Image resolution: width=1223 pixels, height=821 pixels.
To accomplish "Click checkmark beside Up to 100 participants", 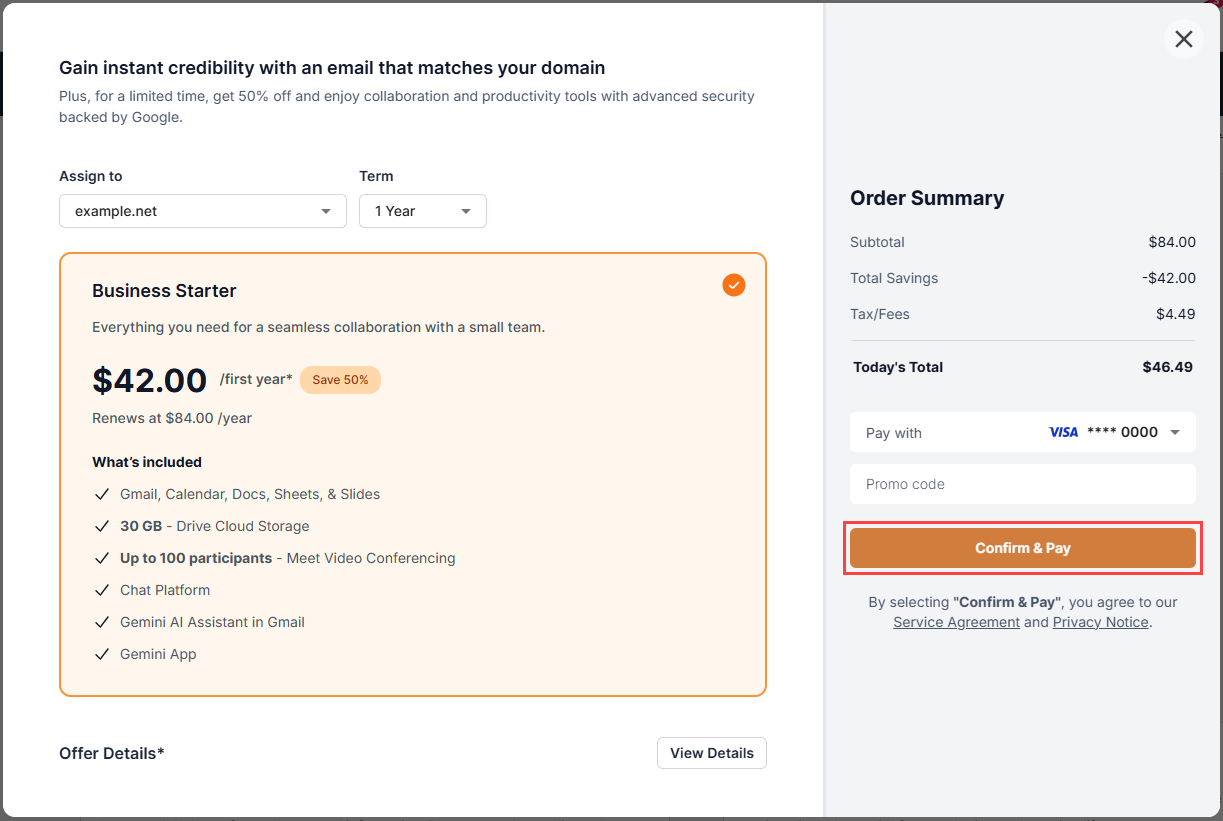I will [x=101, y=558].
